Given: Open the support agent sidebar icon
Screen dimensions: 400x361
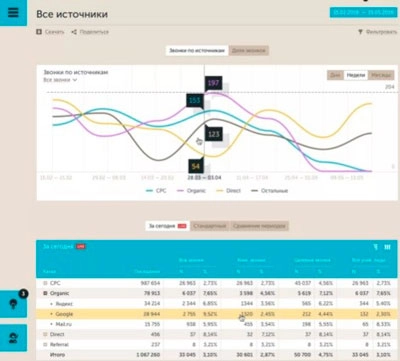Looking at the screenshot, I should pos(13,338).
